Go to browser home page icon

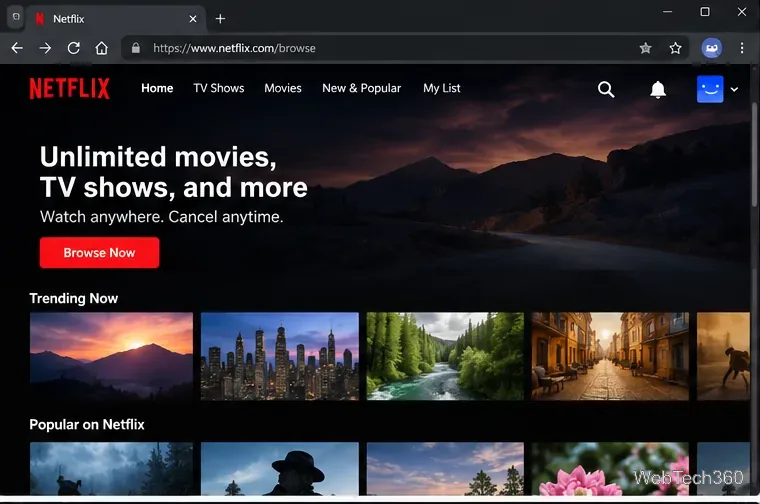pyautogui.click(x=101, y=48)
